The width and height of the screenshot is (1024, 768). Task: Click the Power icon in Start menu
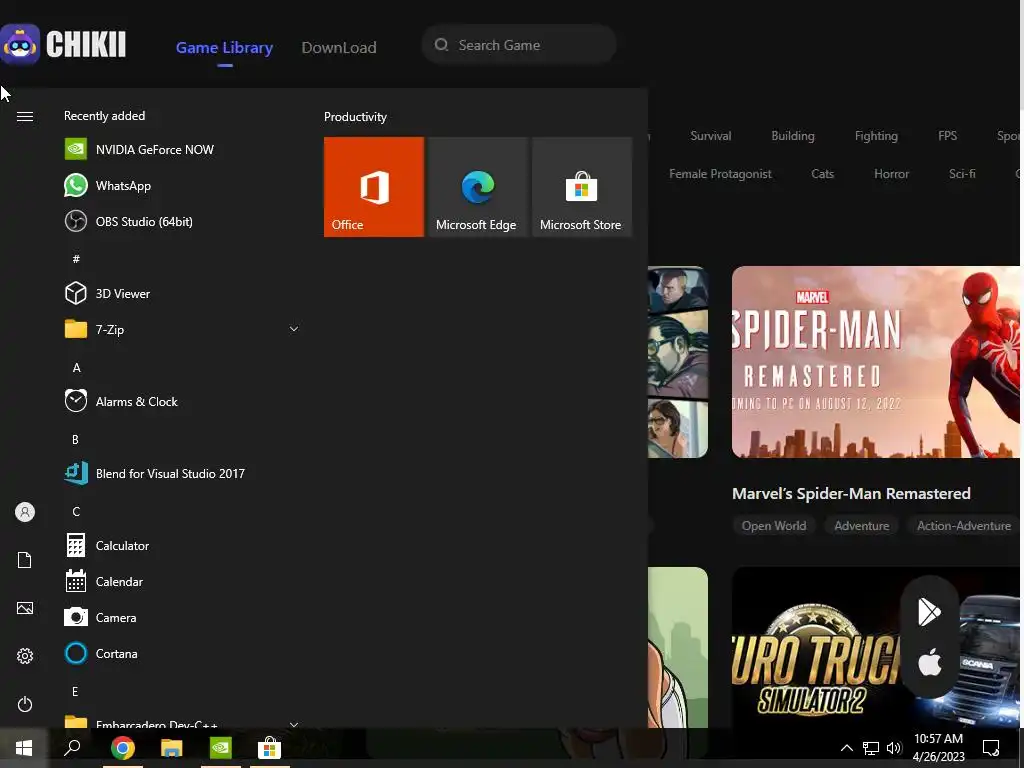pos(25,704)
